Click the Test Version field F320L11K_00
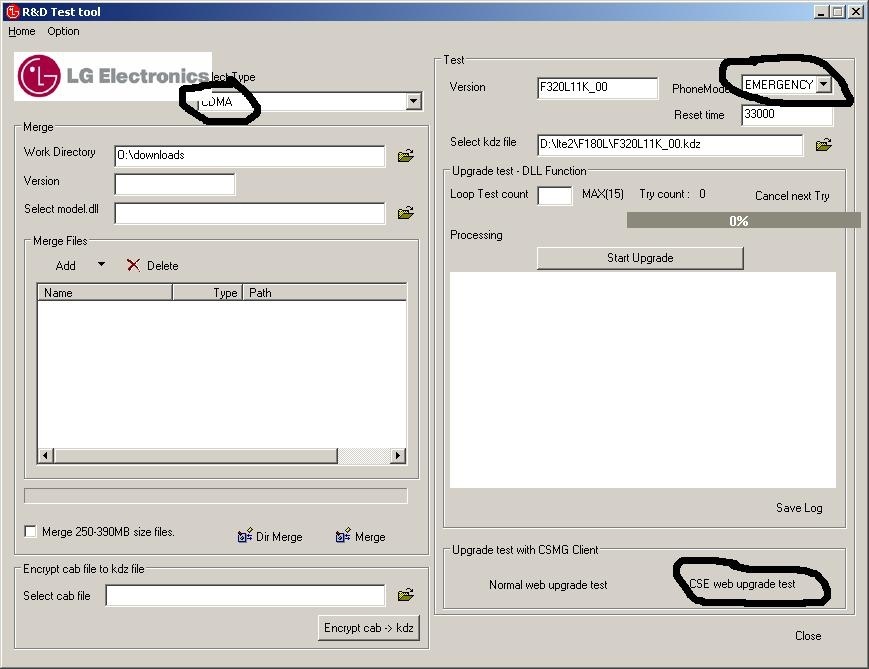The width and height of the screenshot is (869, 669). [597, 88]
